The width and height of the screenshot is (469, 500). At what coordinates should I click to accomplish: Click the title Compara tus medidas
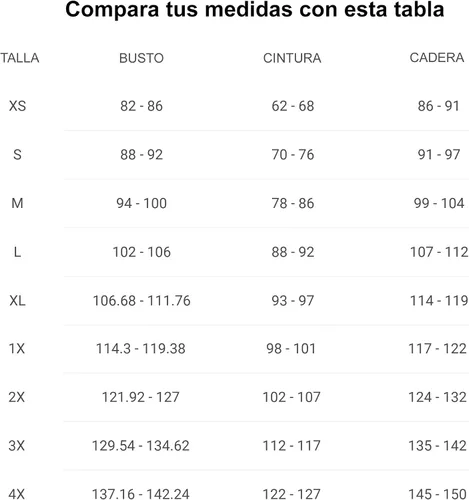click(181, 10)
